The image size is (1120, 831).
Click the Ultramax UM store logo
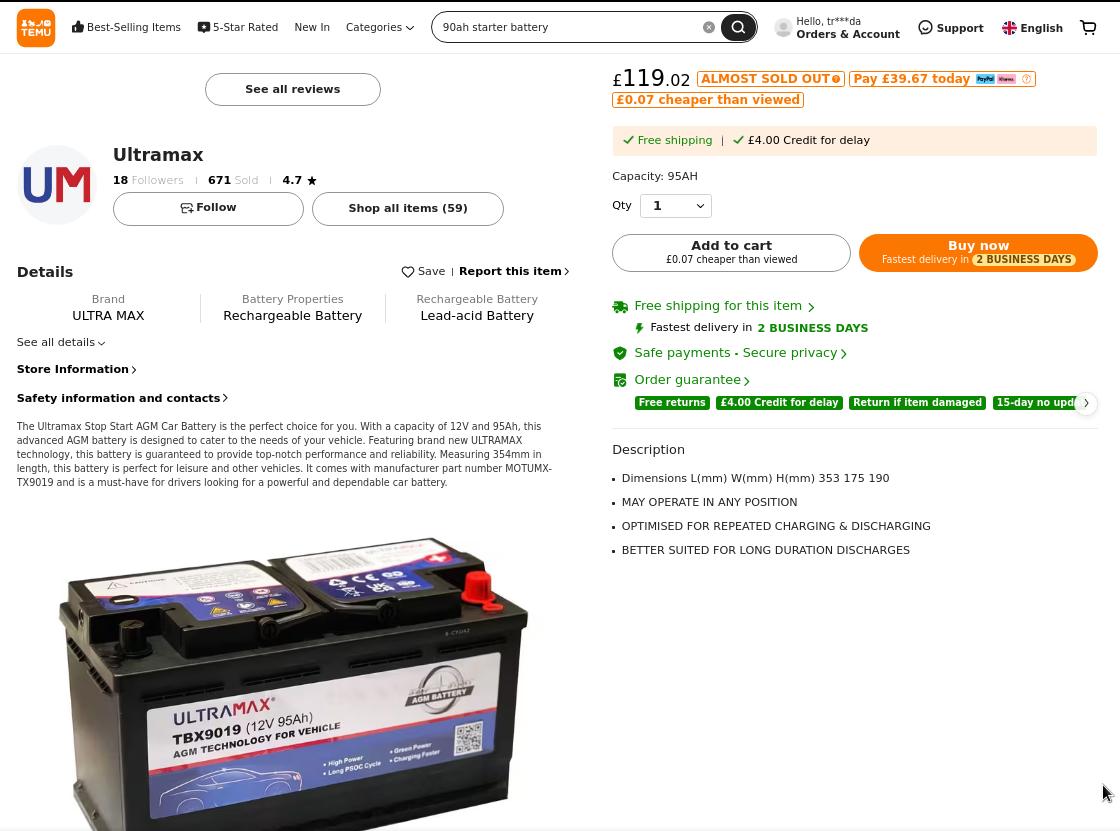tap(56, 185)
